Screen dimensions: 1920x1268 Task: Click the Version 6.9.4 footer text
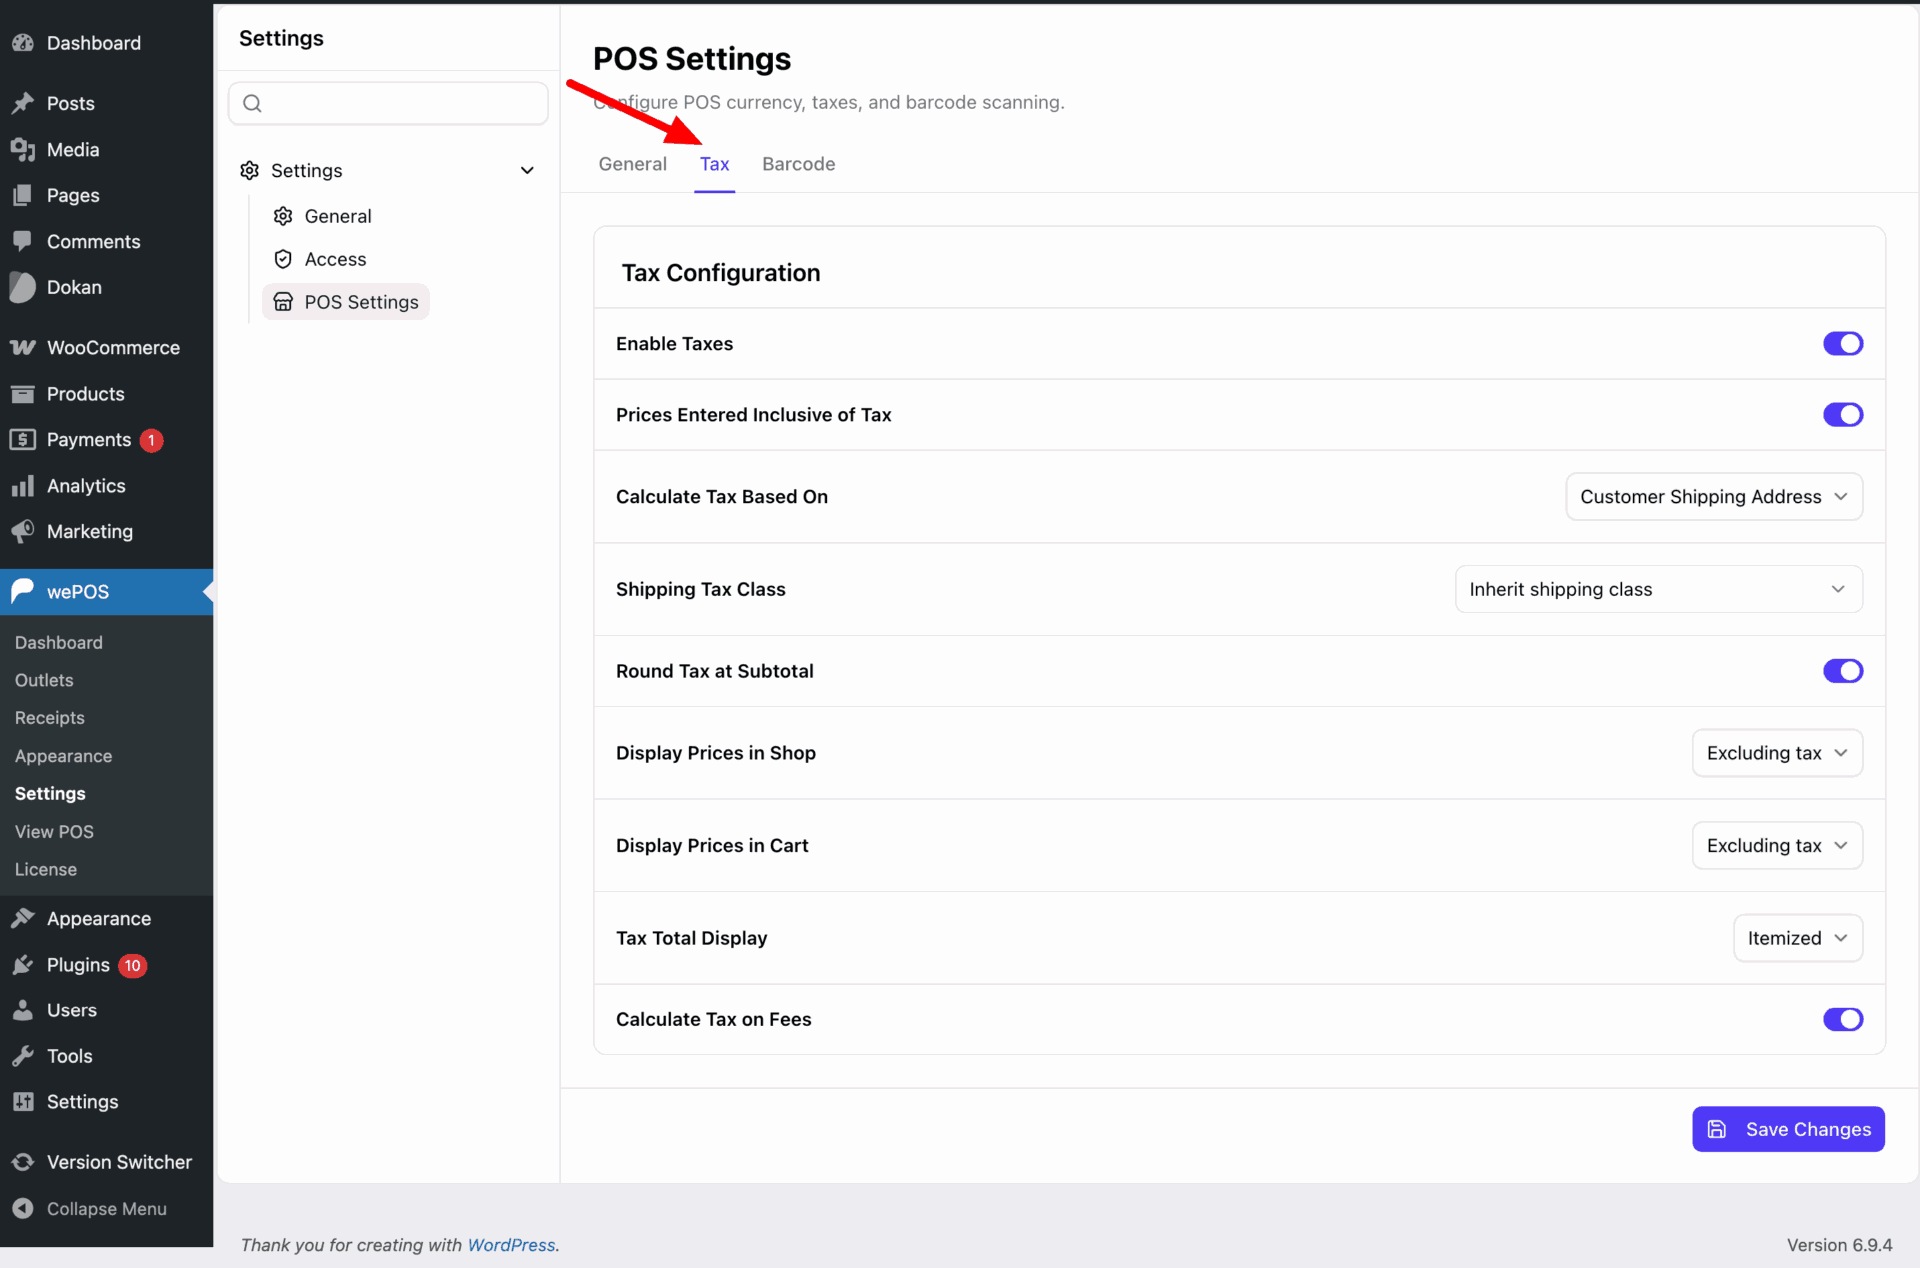[x=1839, y=1245]
